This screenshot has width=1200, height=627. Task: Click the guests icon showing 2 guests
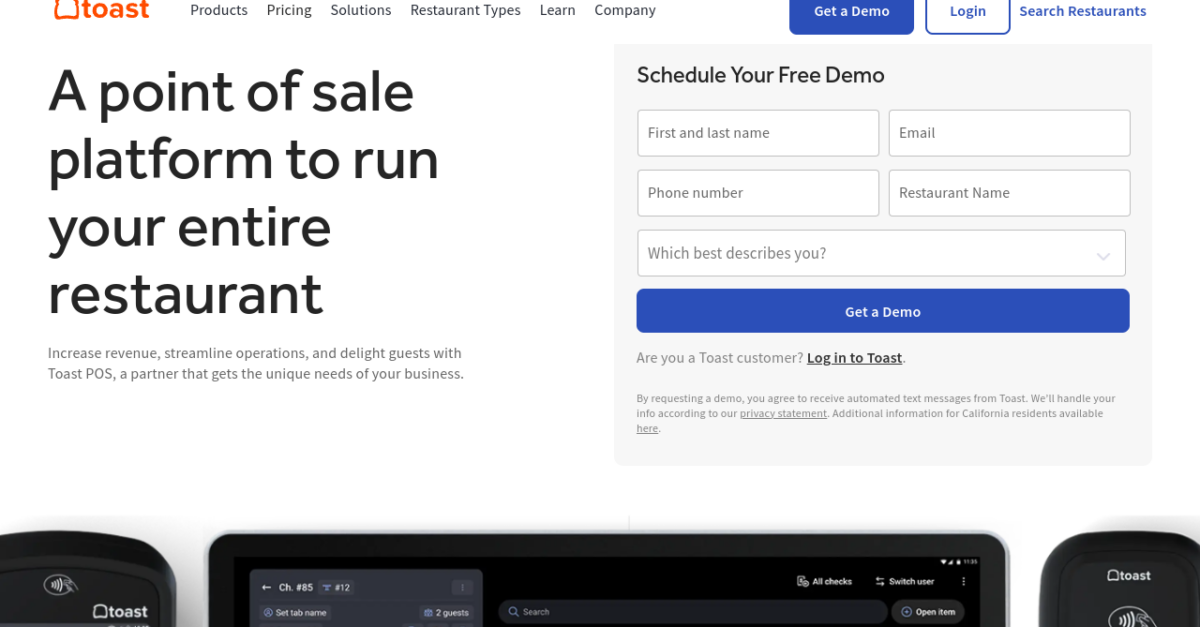click(428, 611)
